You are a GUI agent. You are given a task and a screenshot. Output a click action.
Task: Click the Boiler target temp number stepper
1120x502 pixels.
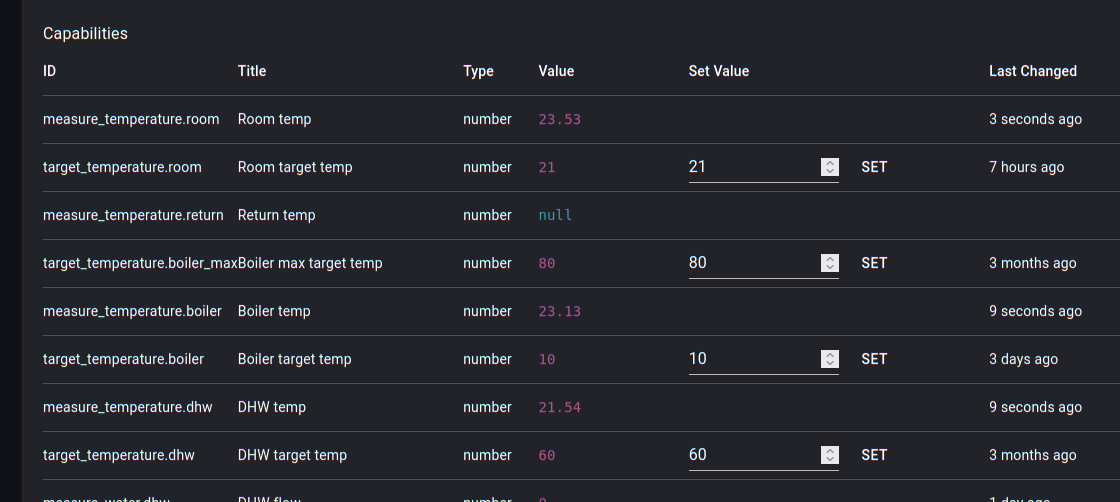[829, 360]
